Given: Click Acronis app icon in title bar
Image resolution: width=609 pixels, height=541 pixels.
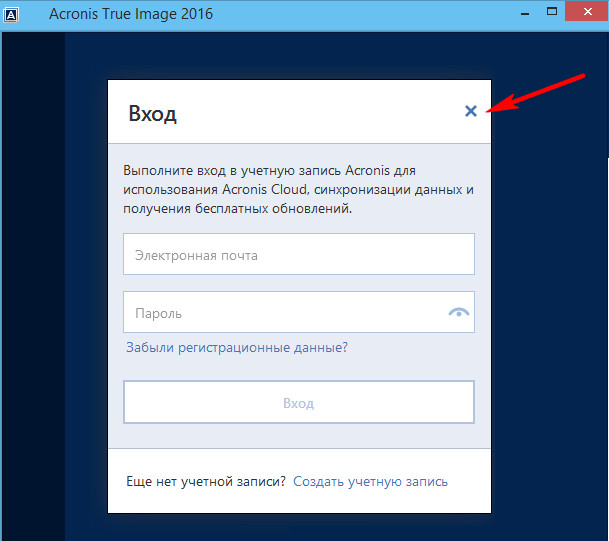Looking at the screenshot, I should click(11, 15).
